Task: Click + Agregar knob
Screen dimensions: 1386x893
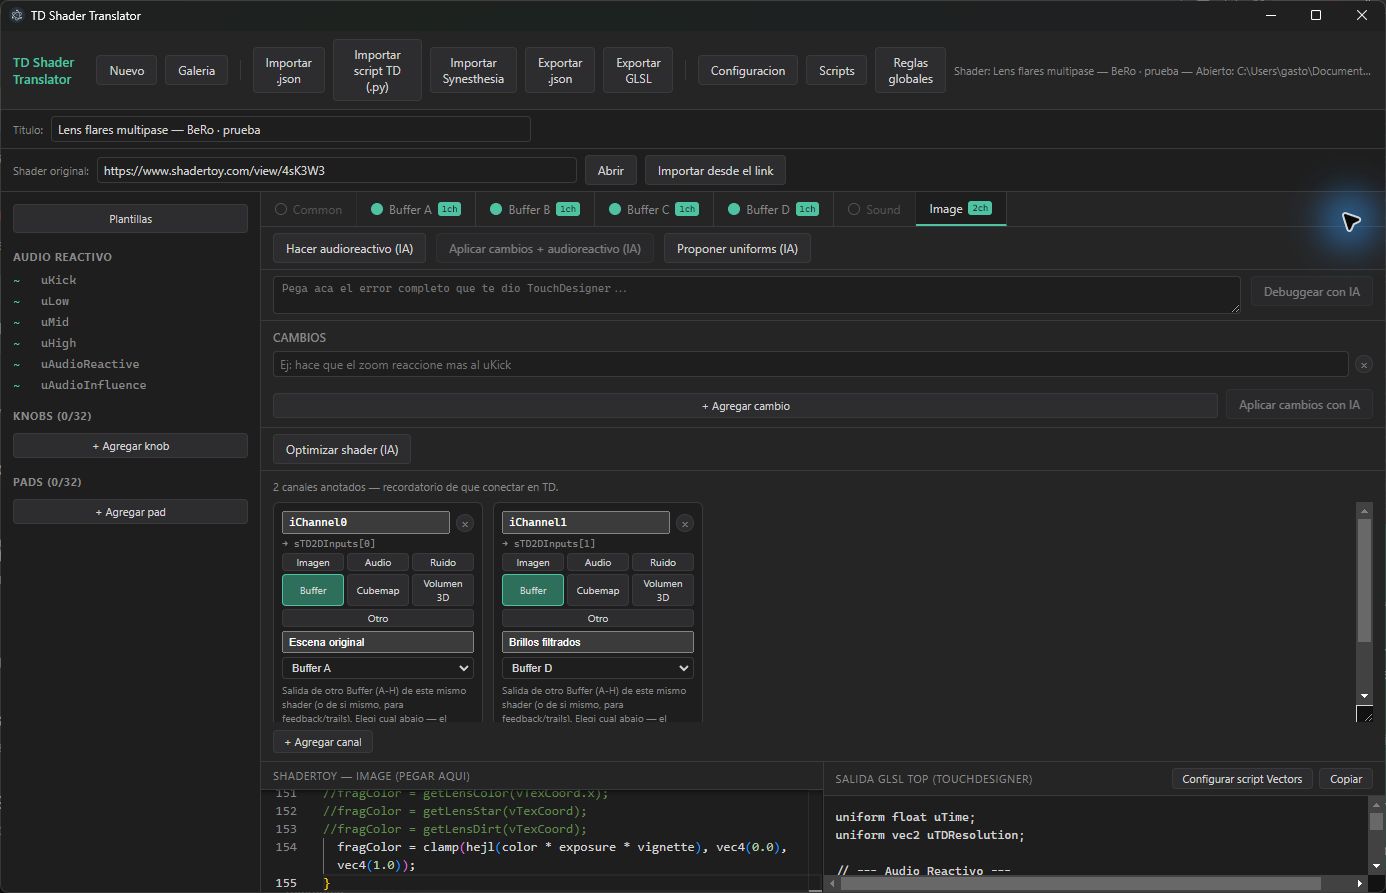Action: 130,446
